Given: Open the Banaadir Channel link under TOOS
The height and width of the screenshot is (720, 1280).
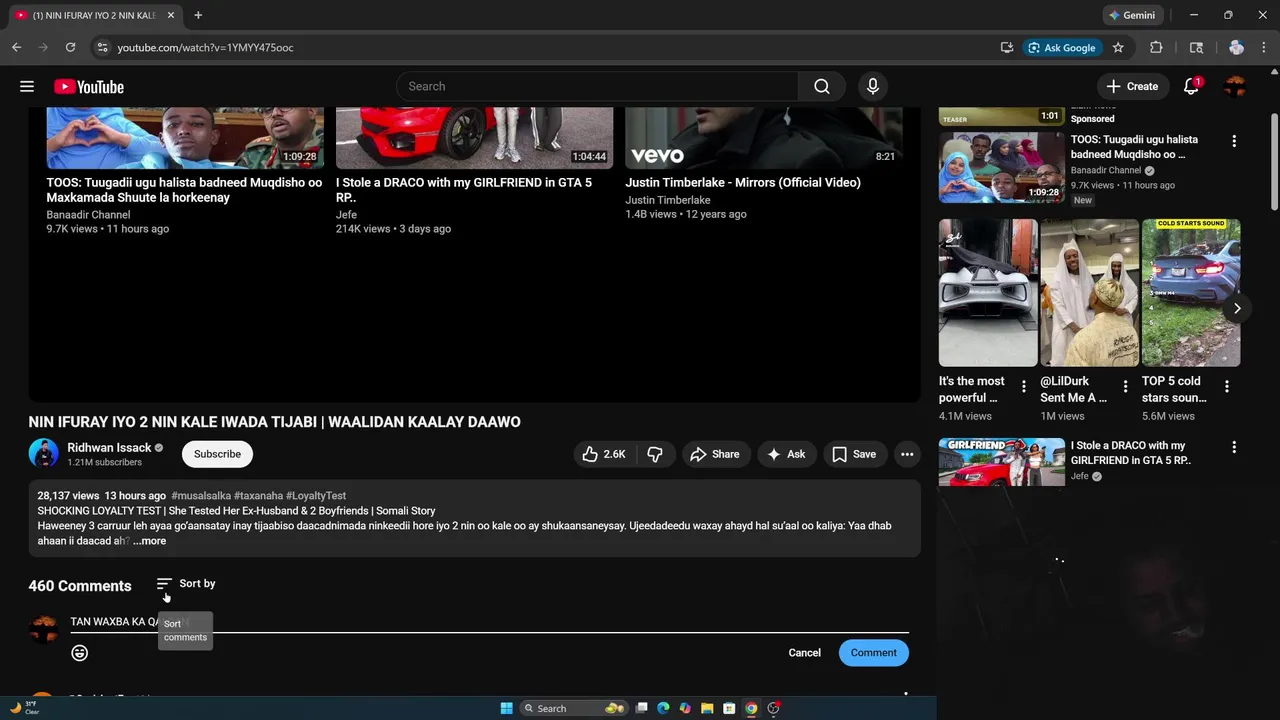Looking at the screenshot, I should tap(88, 215).
